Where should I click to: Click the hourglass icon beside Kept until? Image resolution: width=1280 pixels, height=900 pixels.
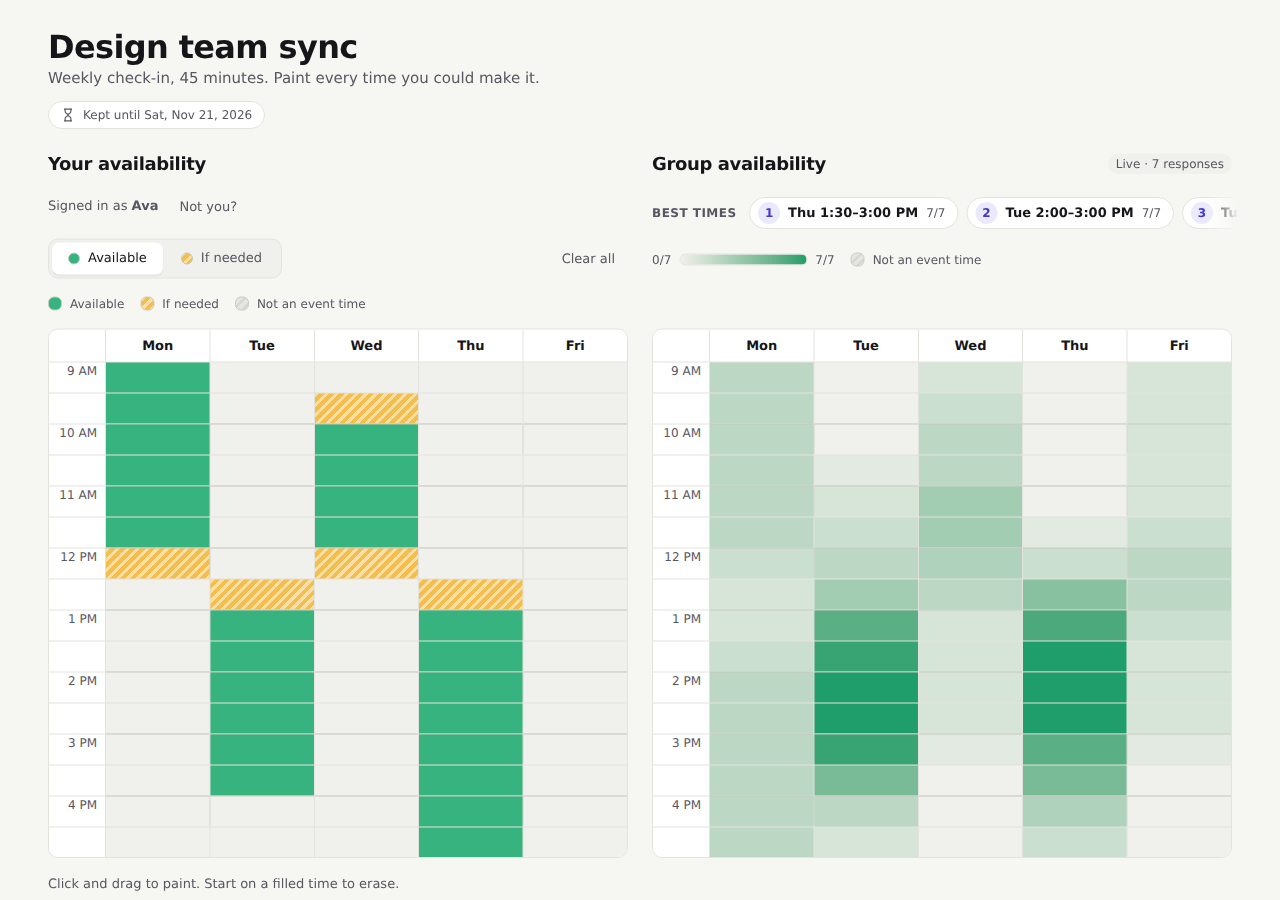point(68,115)
